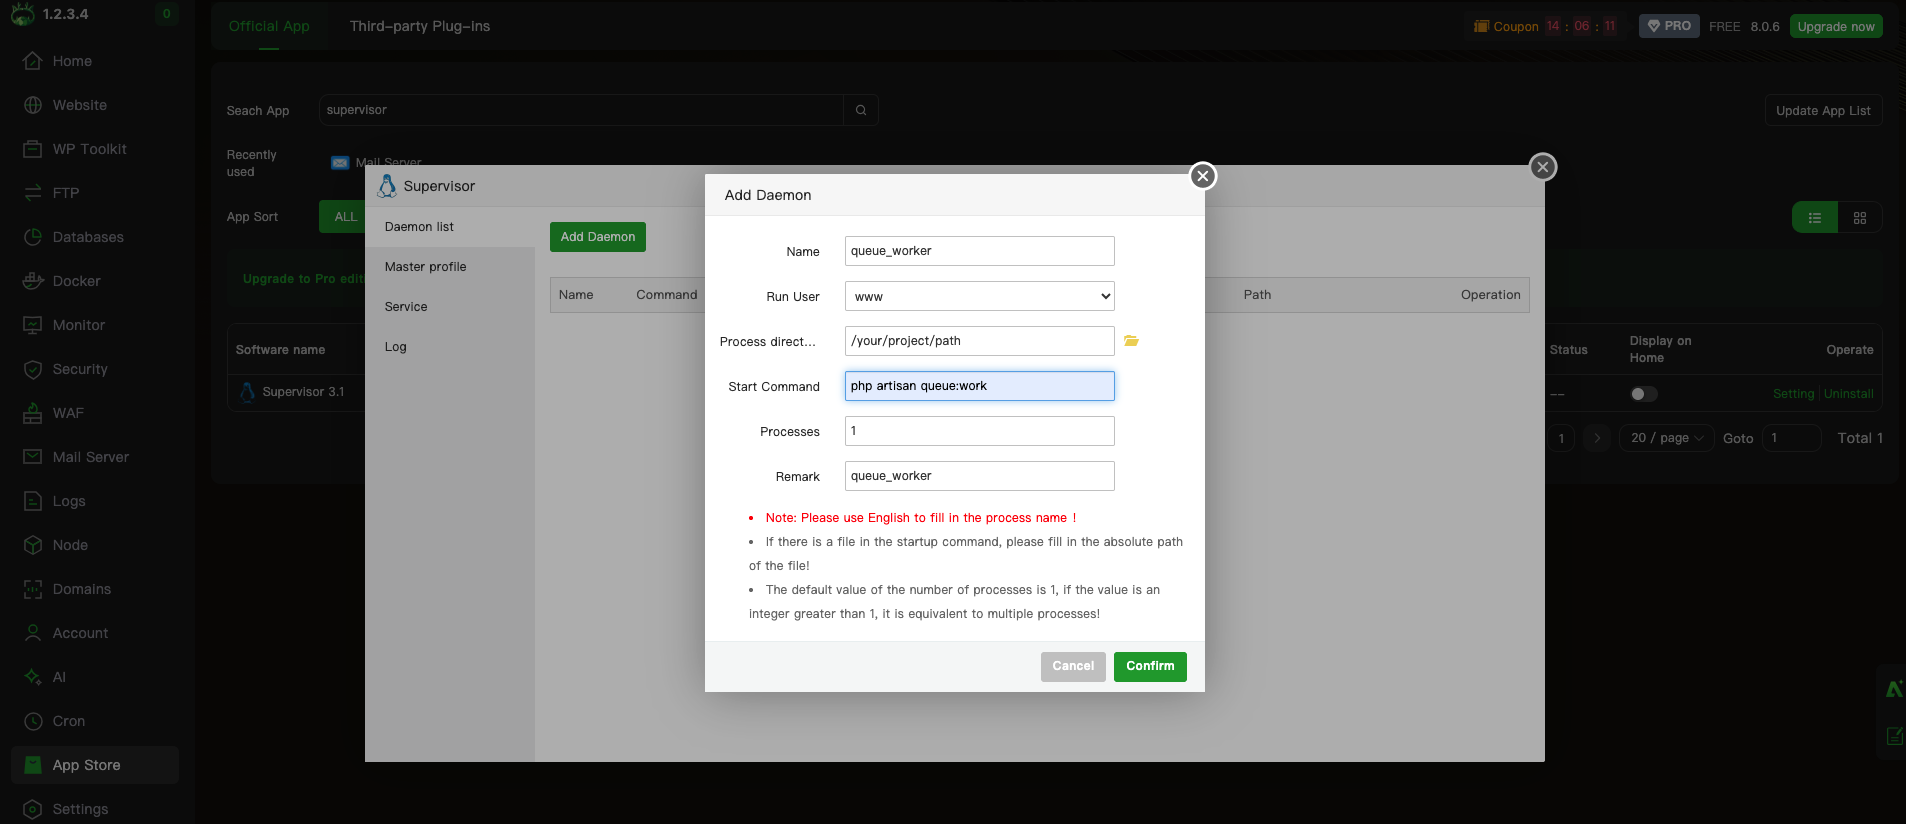1906x824 pixels.
Task: Click the WAF sidebar icon
Action: pyautogui.click(x=33, y=413)
